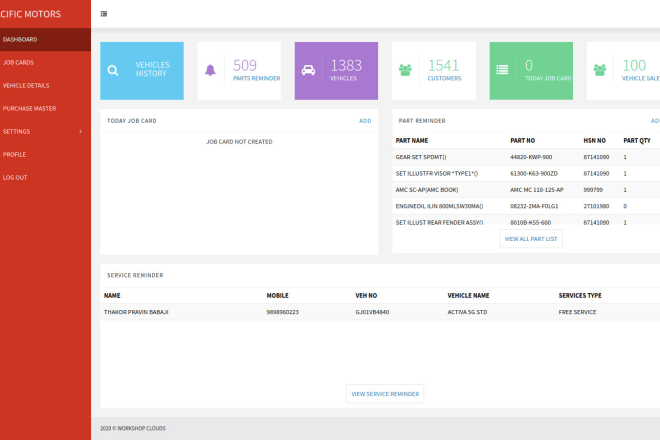660x440 pixels.
Task: Click the 509 Parts Reminder count
Action: 245,65
